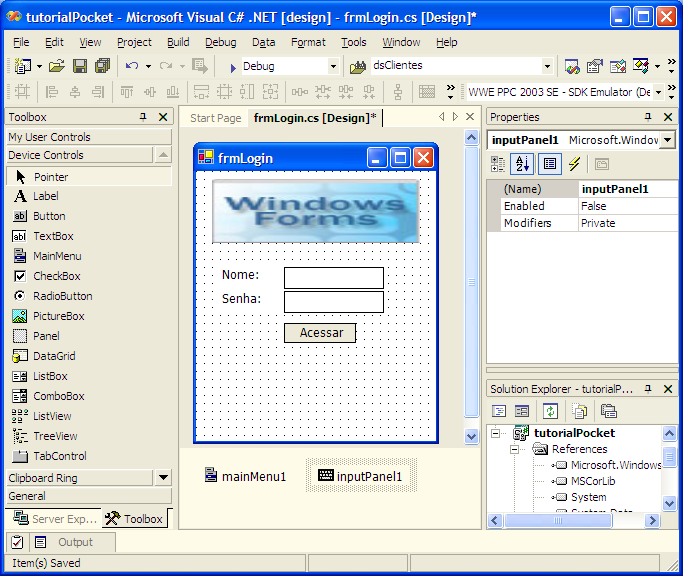
Task: Click the Nome text input field
Action: [333, 277]
